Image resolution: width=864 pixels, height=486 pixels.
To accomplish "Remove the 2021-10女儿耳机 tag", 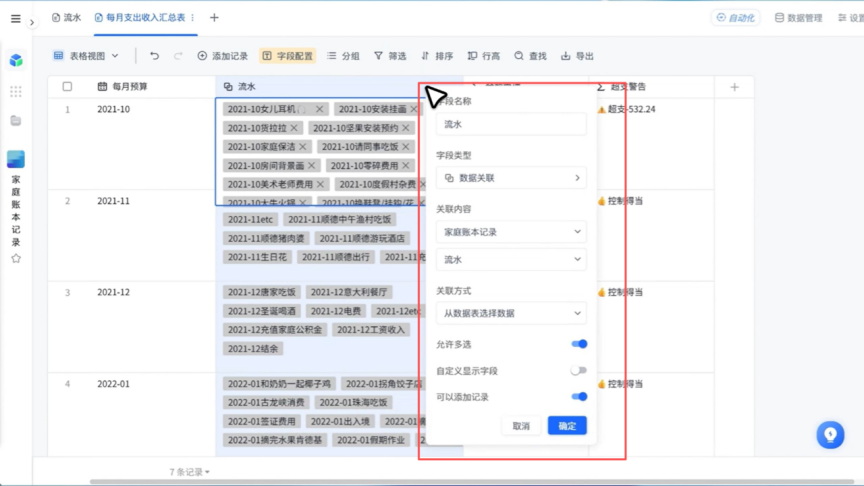I will (320, 109).
